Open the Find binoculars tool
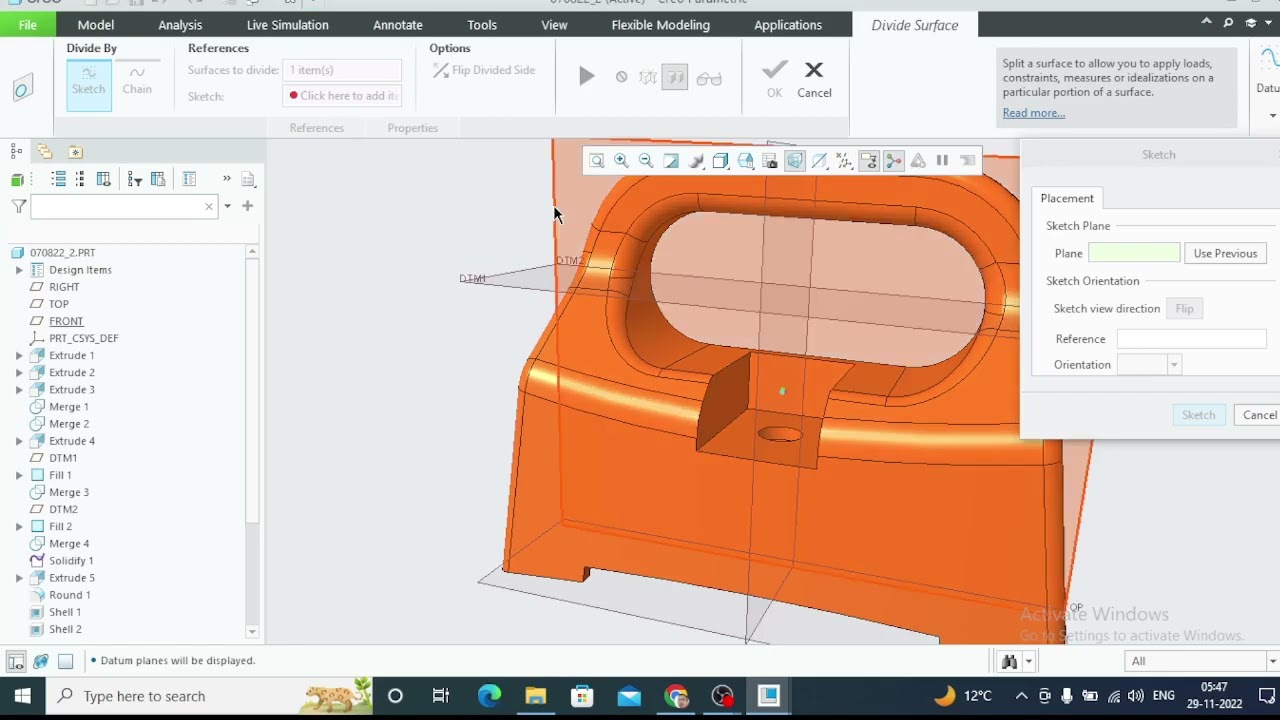 pyautogui.click(x=1009, y=661)
